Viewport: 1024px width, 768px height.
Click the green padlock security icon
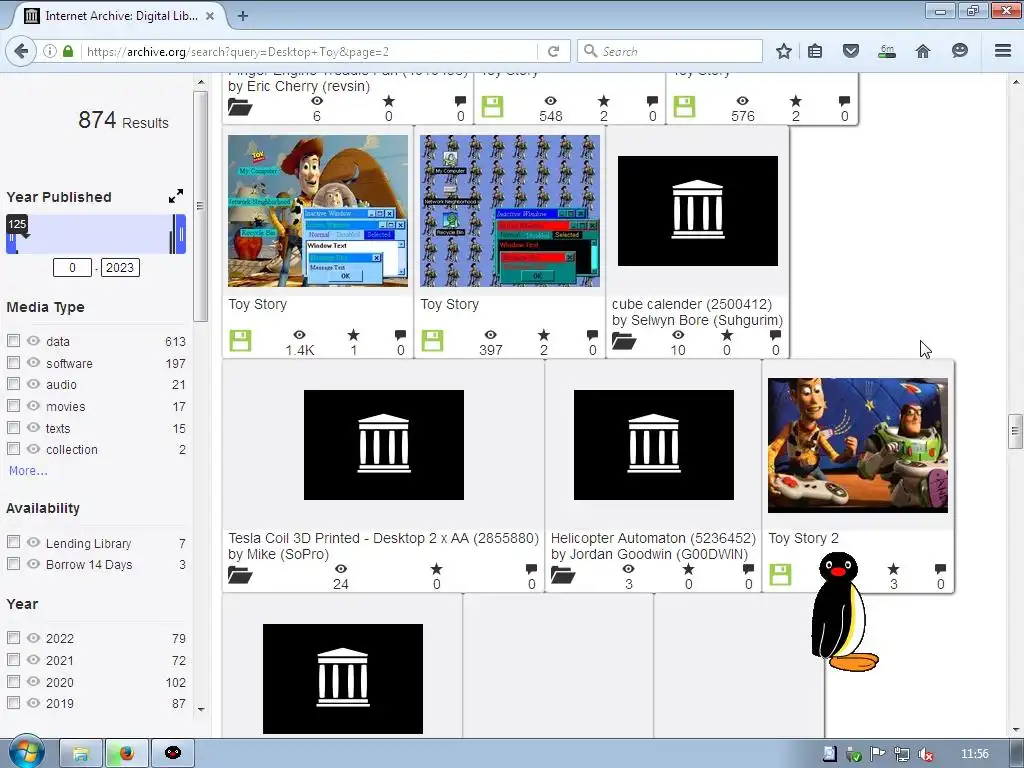[x=68, y=51]
